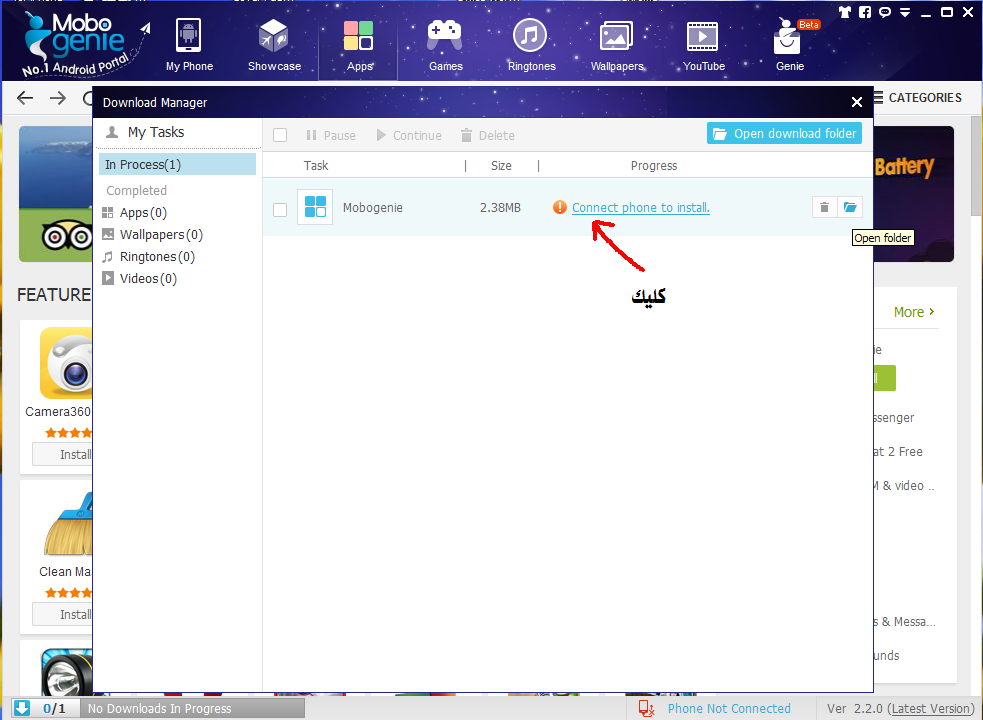Open the Games section

[x=445, y=45]
